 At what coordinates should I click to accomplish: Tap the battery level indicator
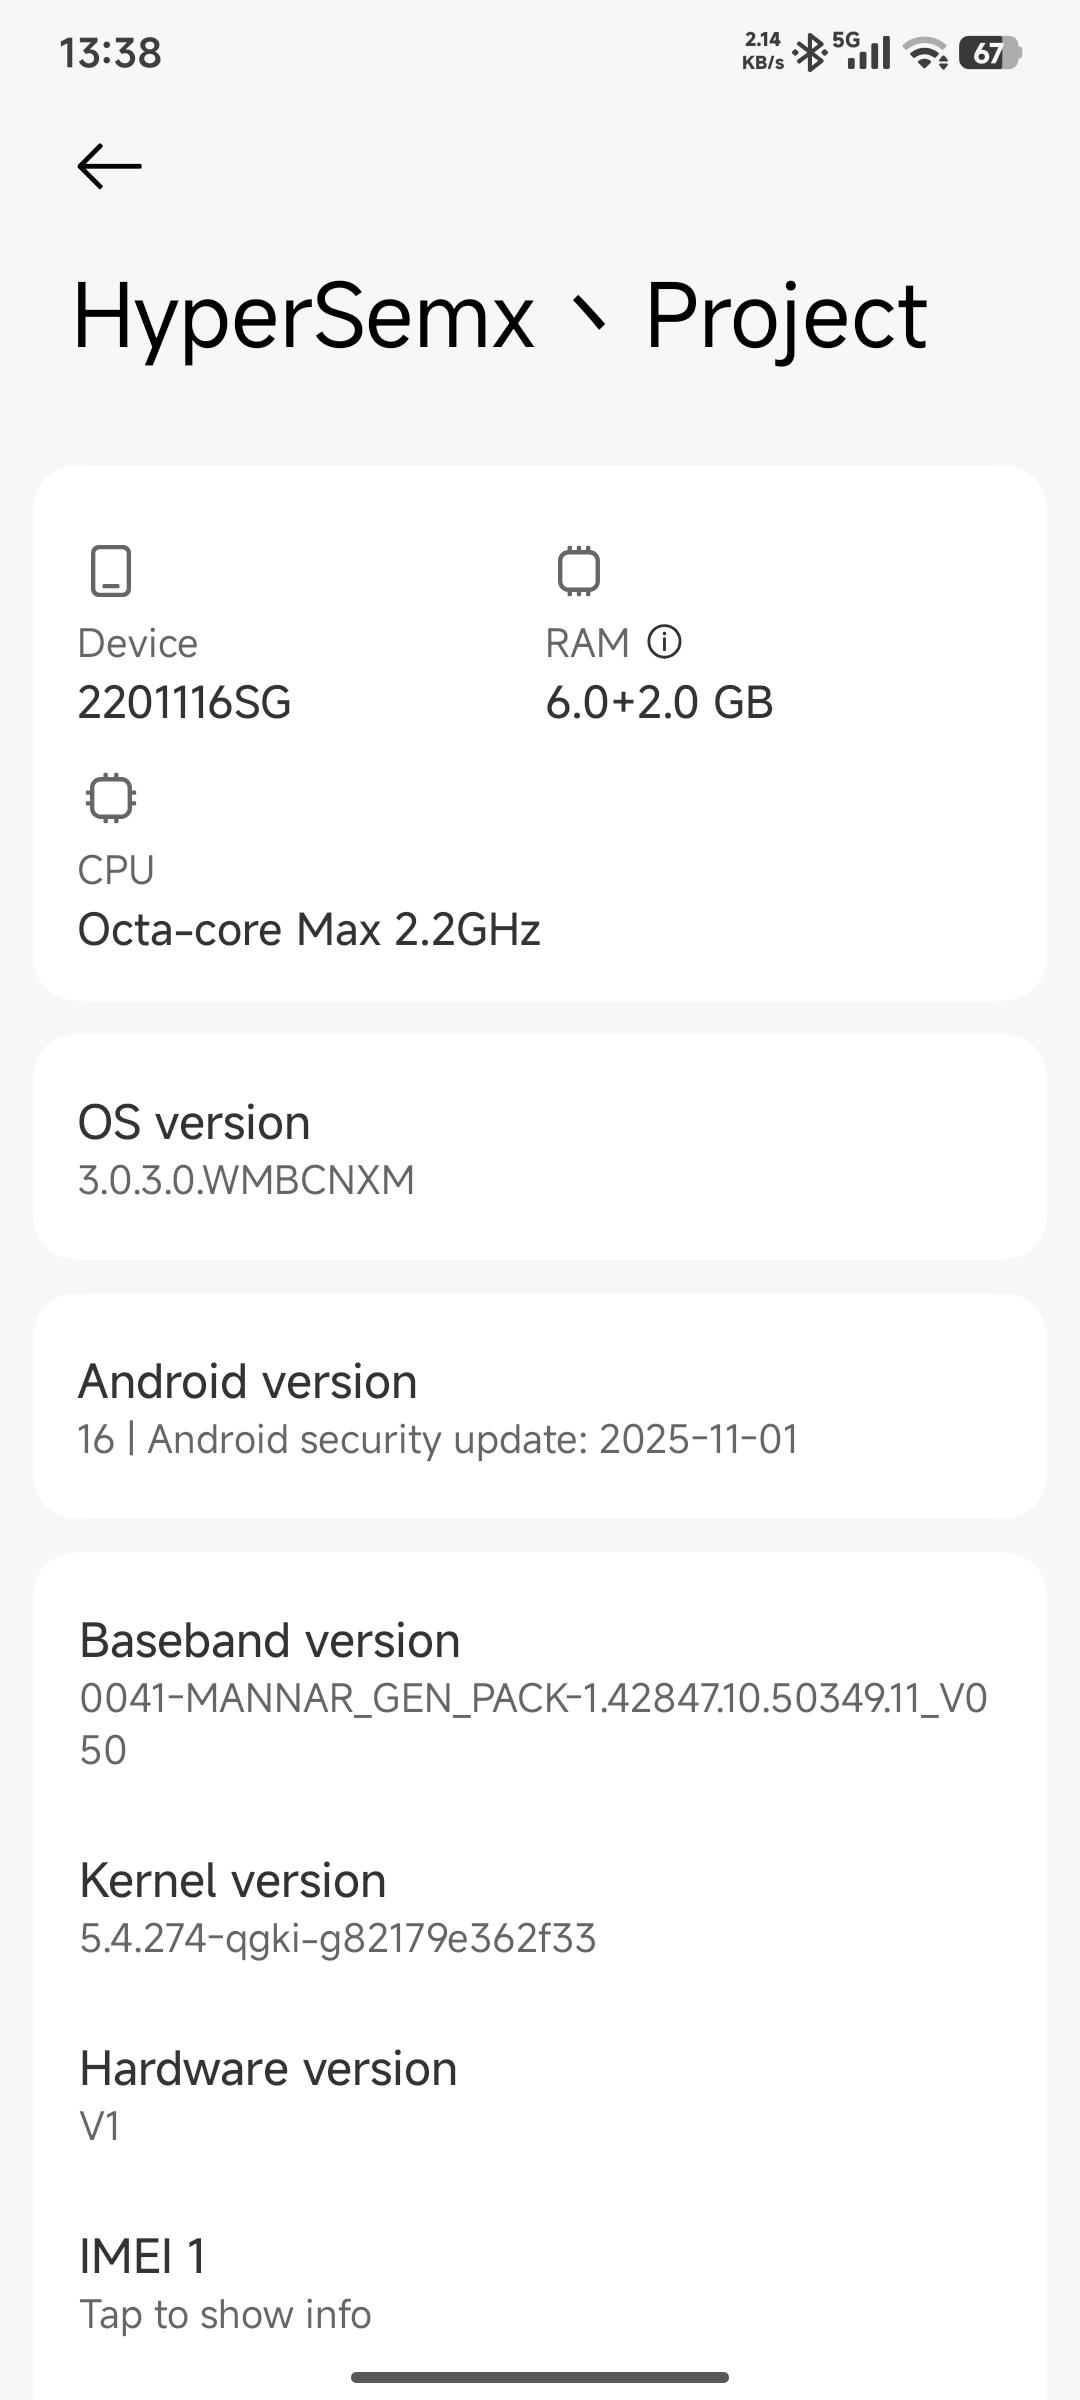[x=989, y=53]
